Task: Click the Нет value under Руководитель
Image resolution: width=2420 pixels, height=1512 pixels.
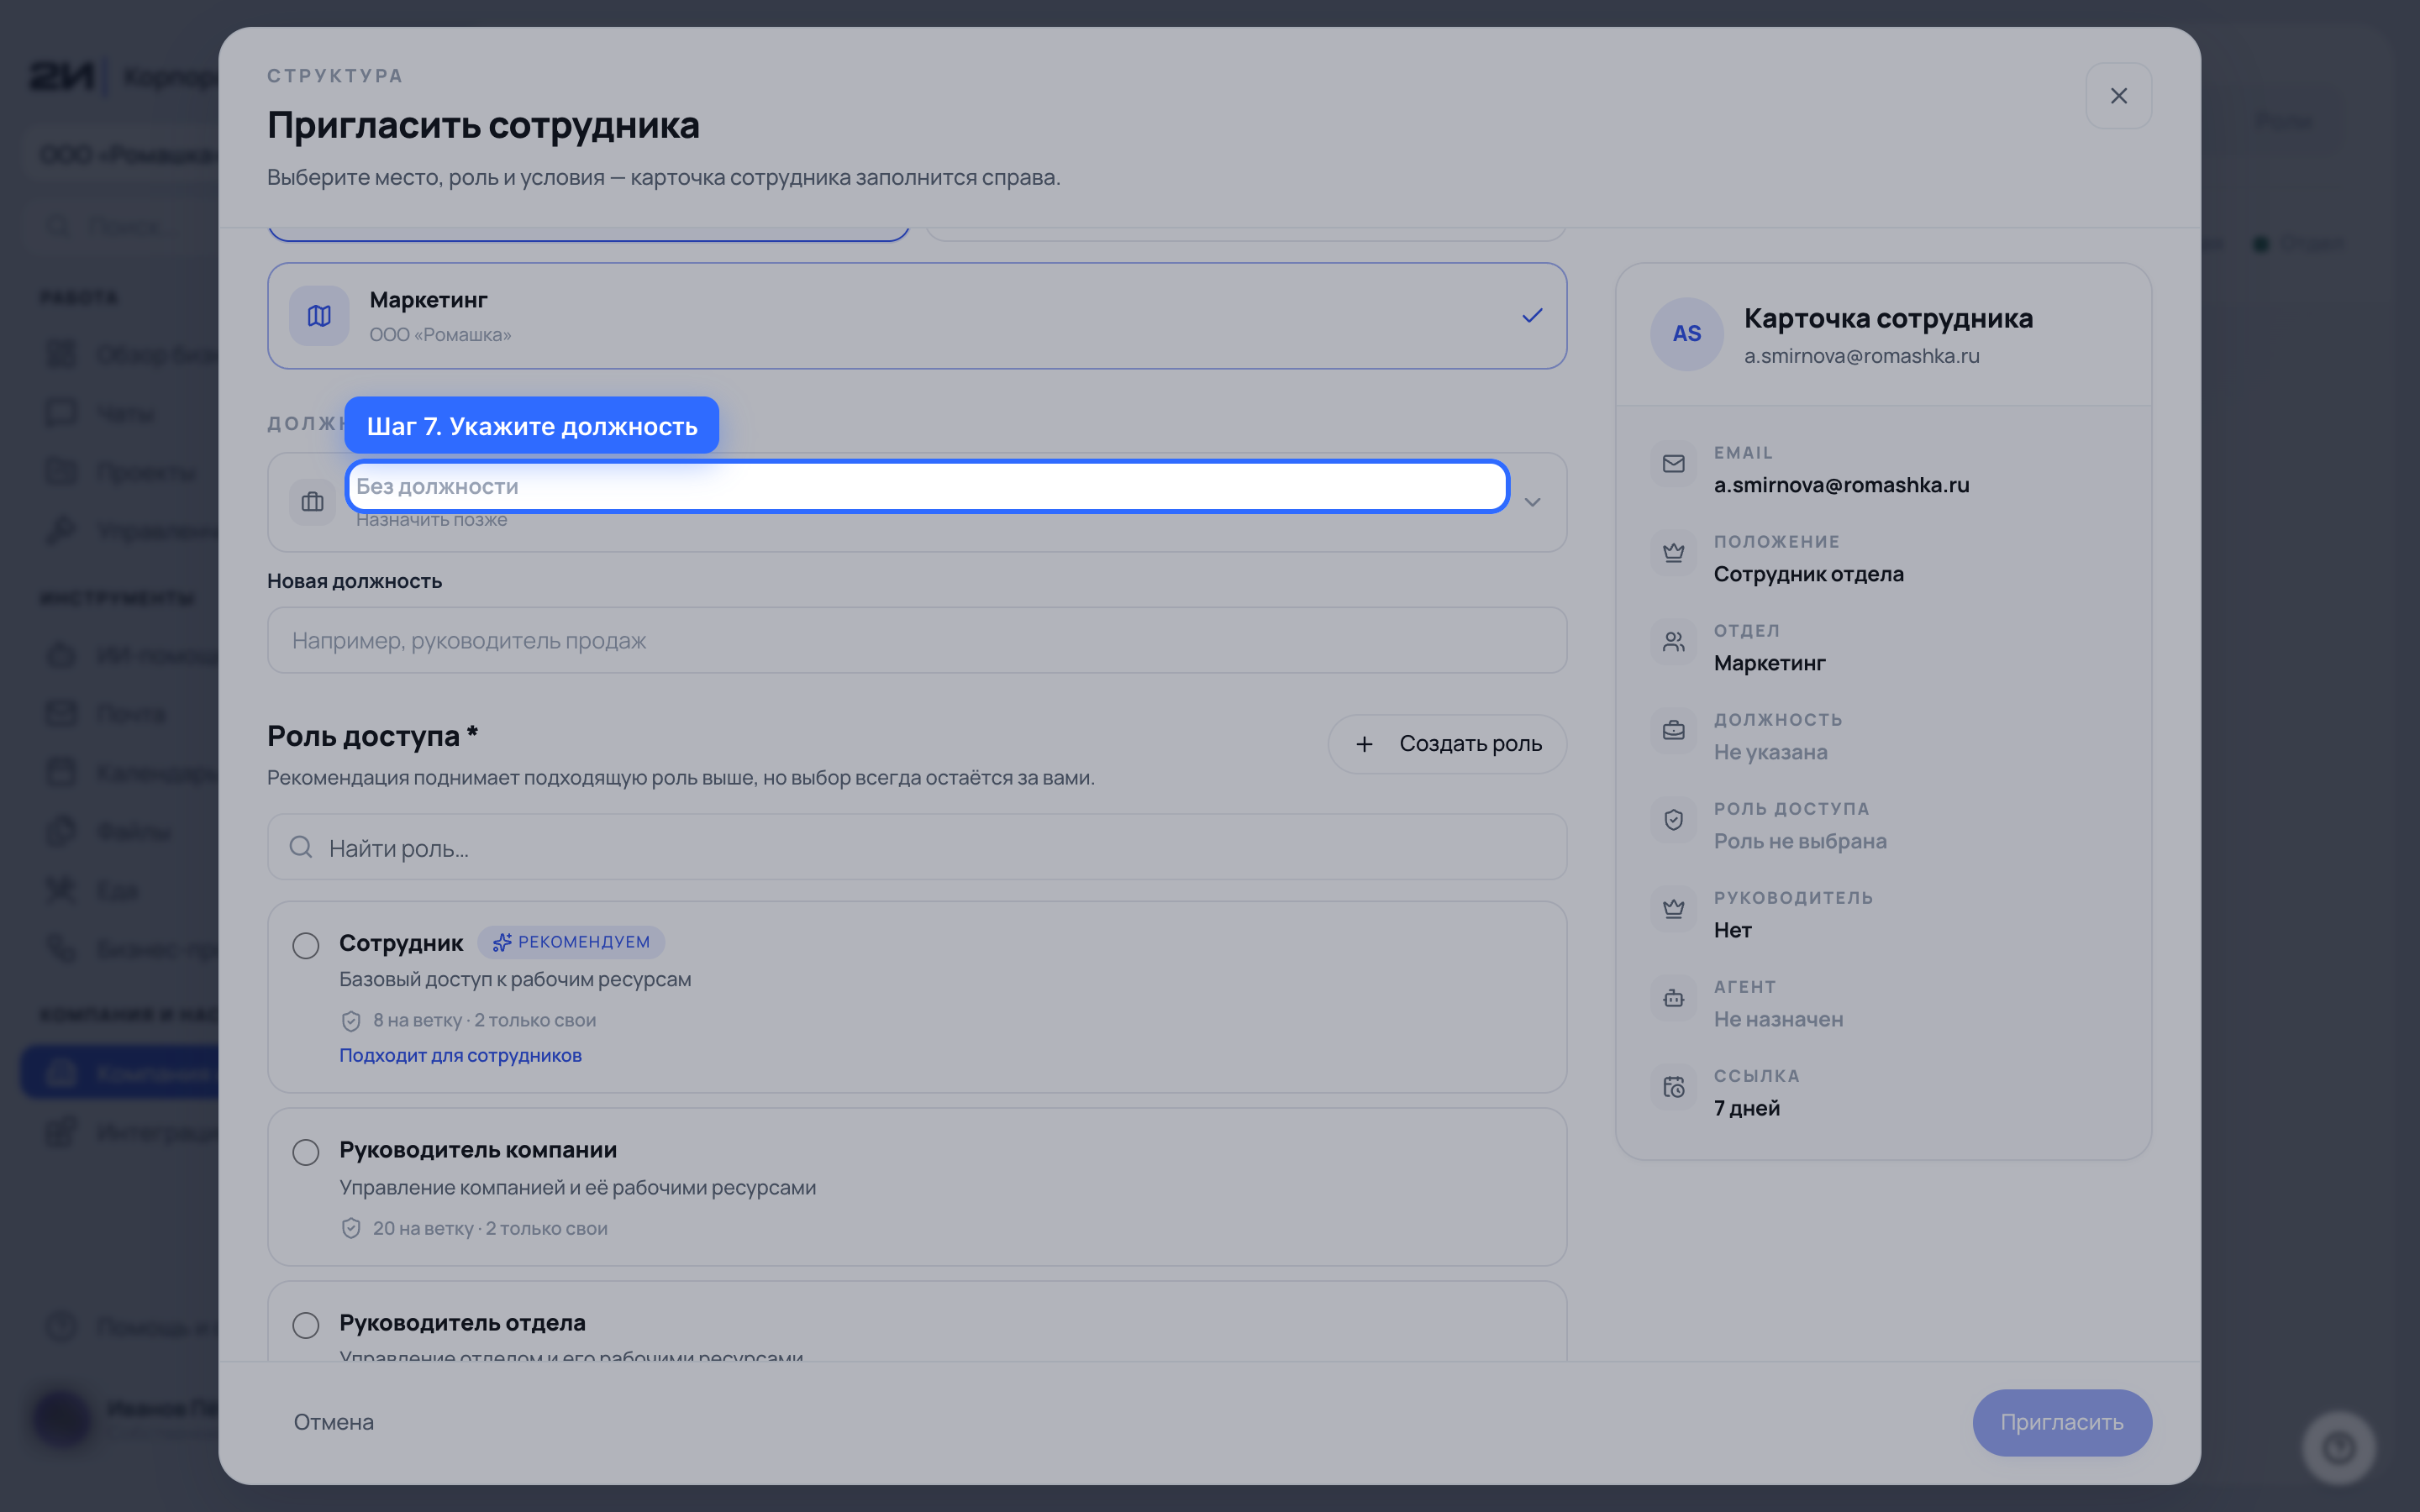Action: [1732, 930]
